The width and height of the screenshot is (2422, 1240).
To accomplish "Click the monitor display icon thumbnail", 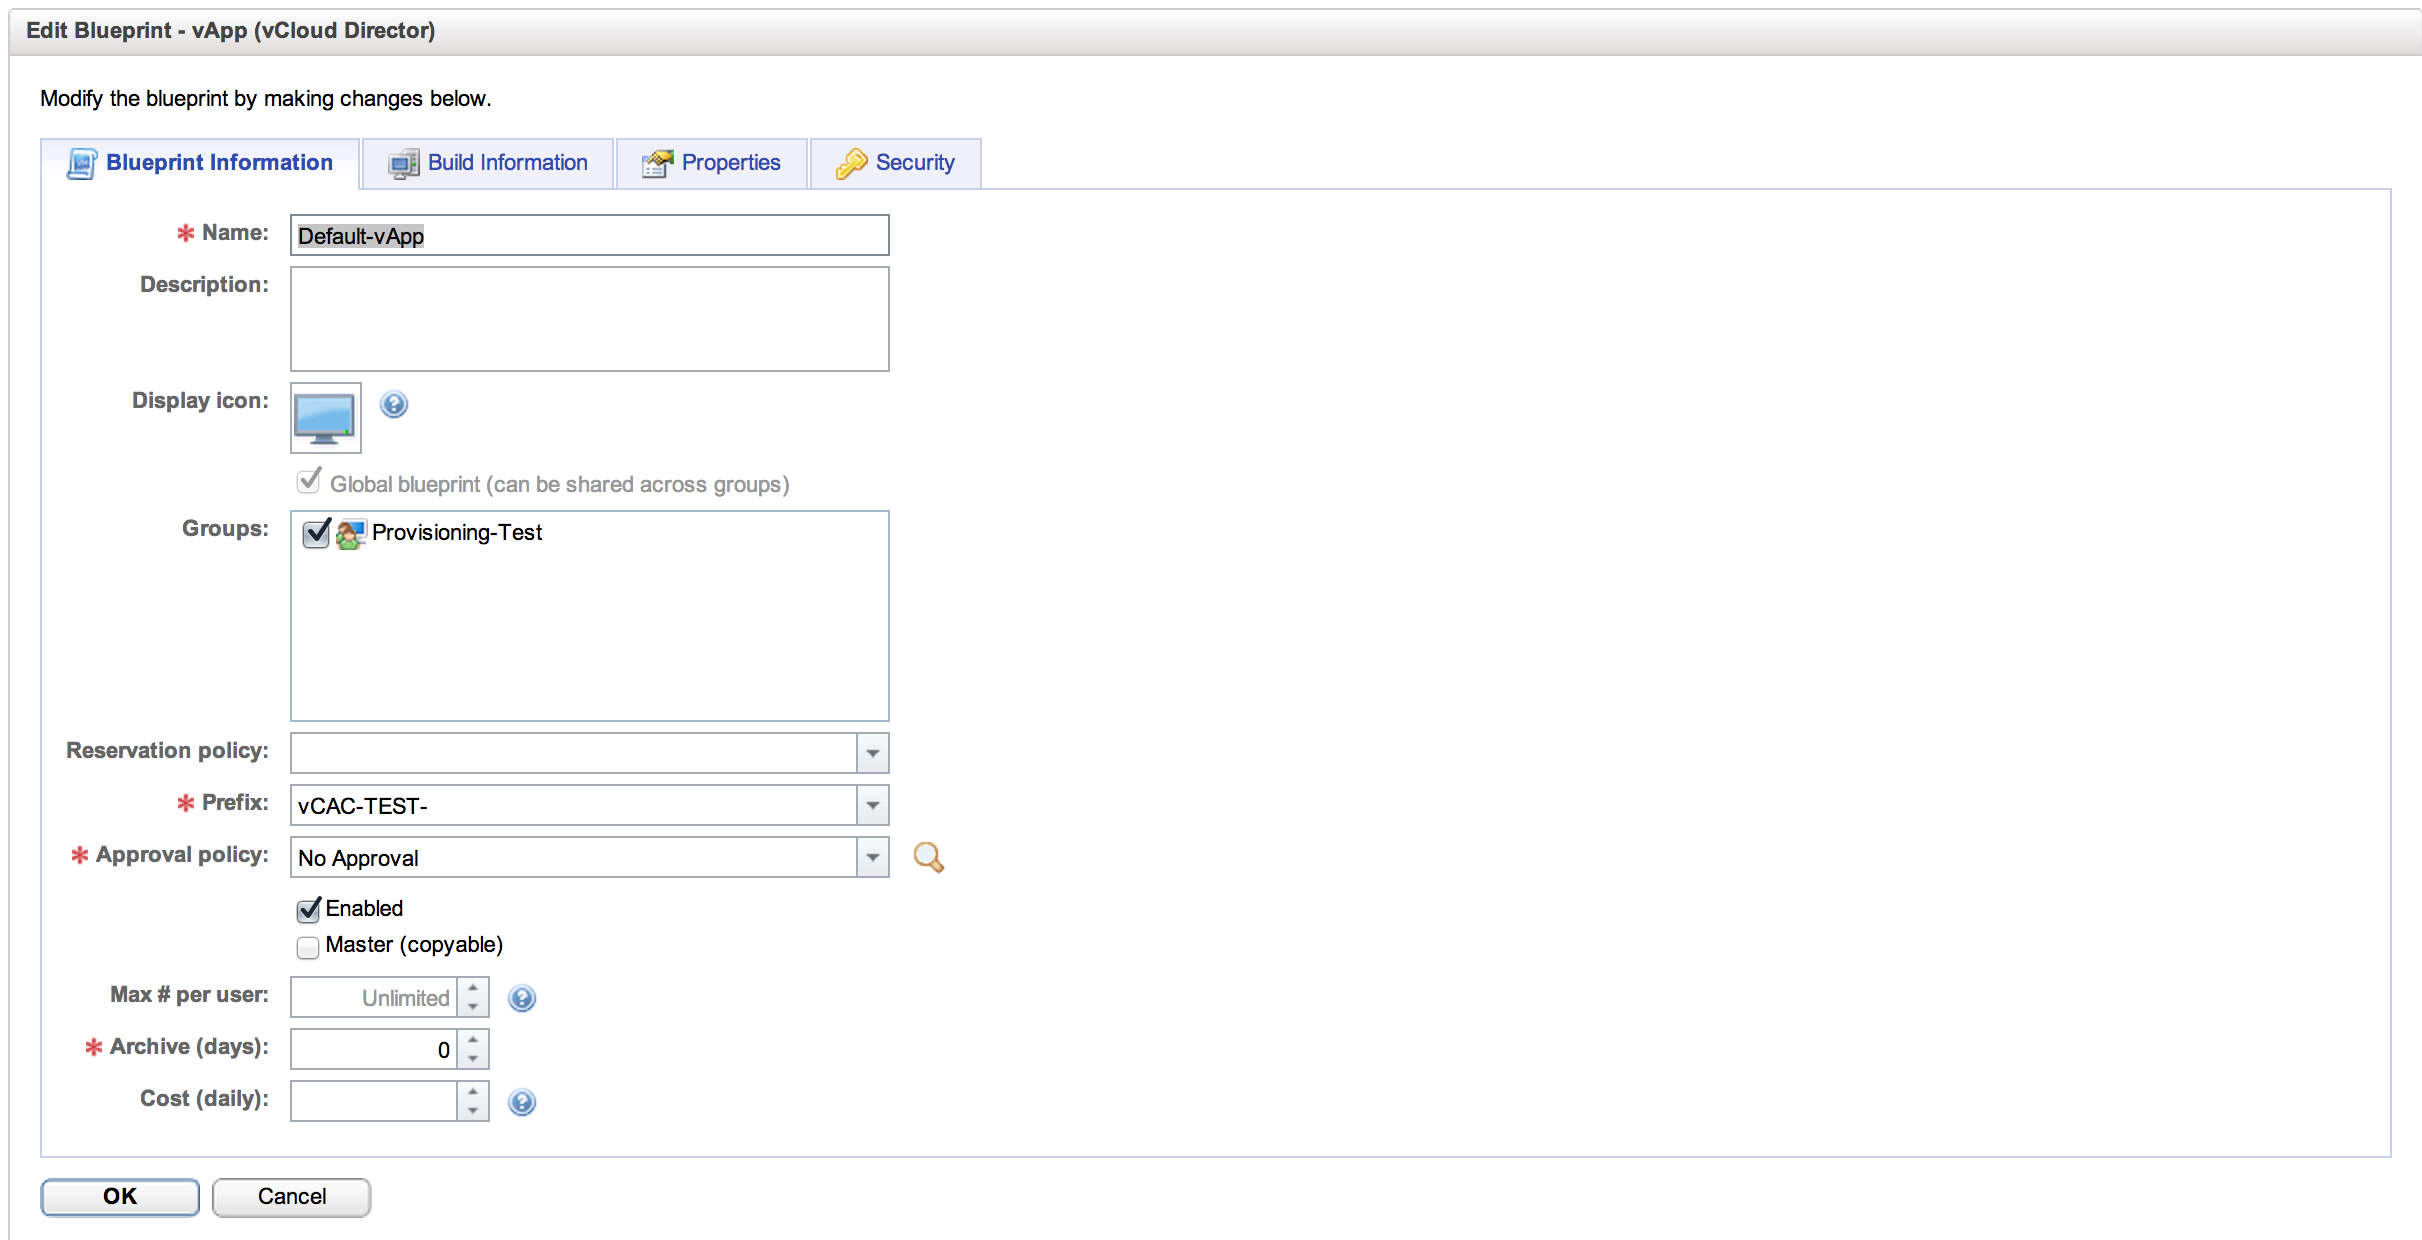I will [x=325, y=418].
